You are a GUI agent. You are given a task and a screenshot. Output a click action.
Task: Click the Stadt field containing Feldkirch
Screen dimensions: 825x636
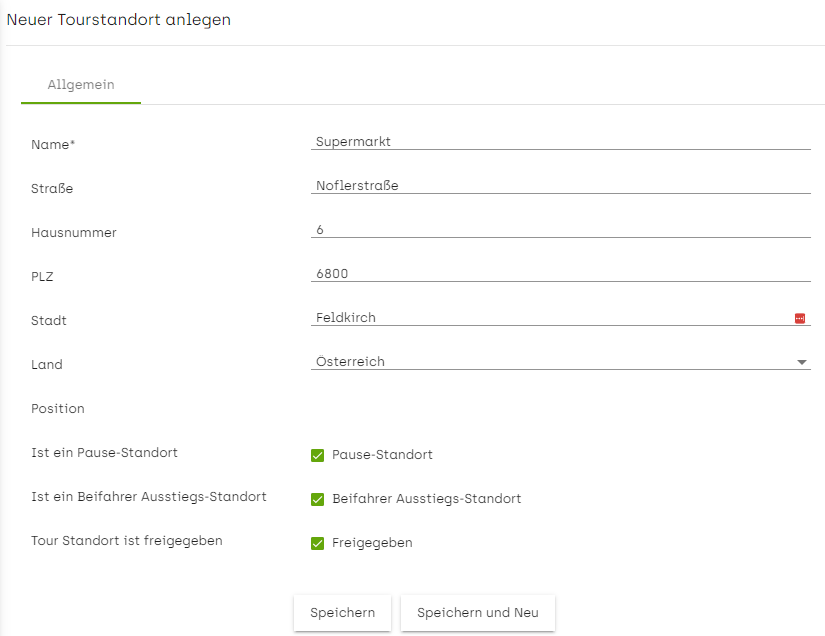(x=552, y=318)
